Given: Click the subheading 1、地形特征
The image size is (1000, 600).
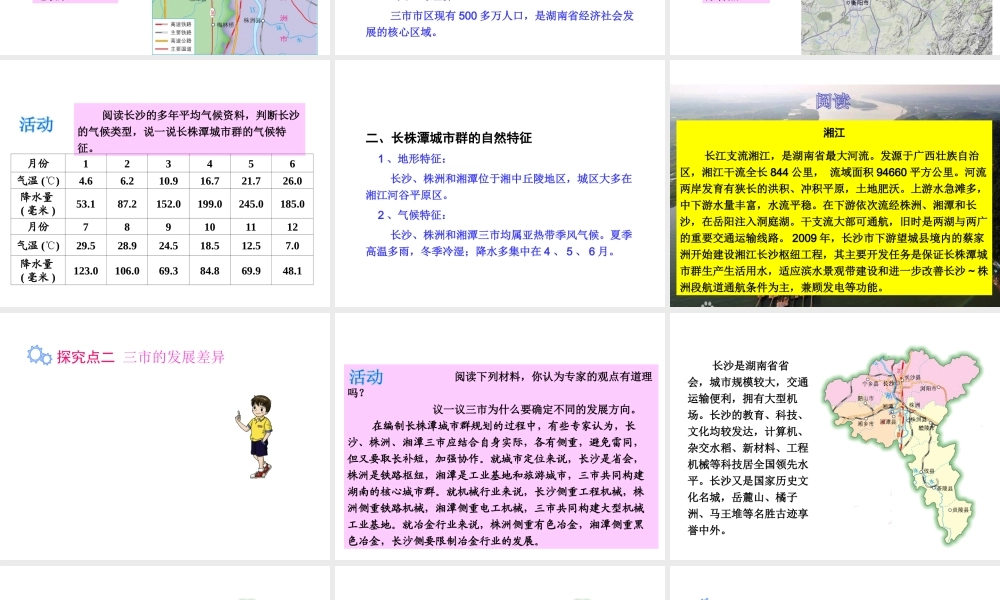Looking at the screenshot, I should [411, 159].
